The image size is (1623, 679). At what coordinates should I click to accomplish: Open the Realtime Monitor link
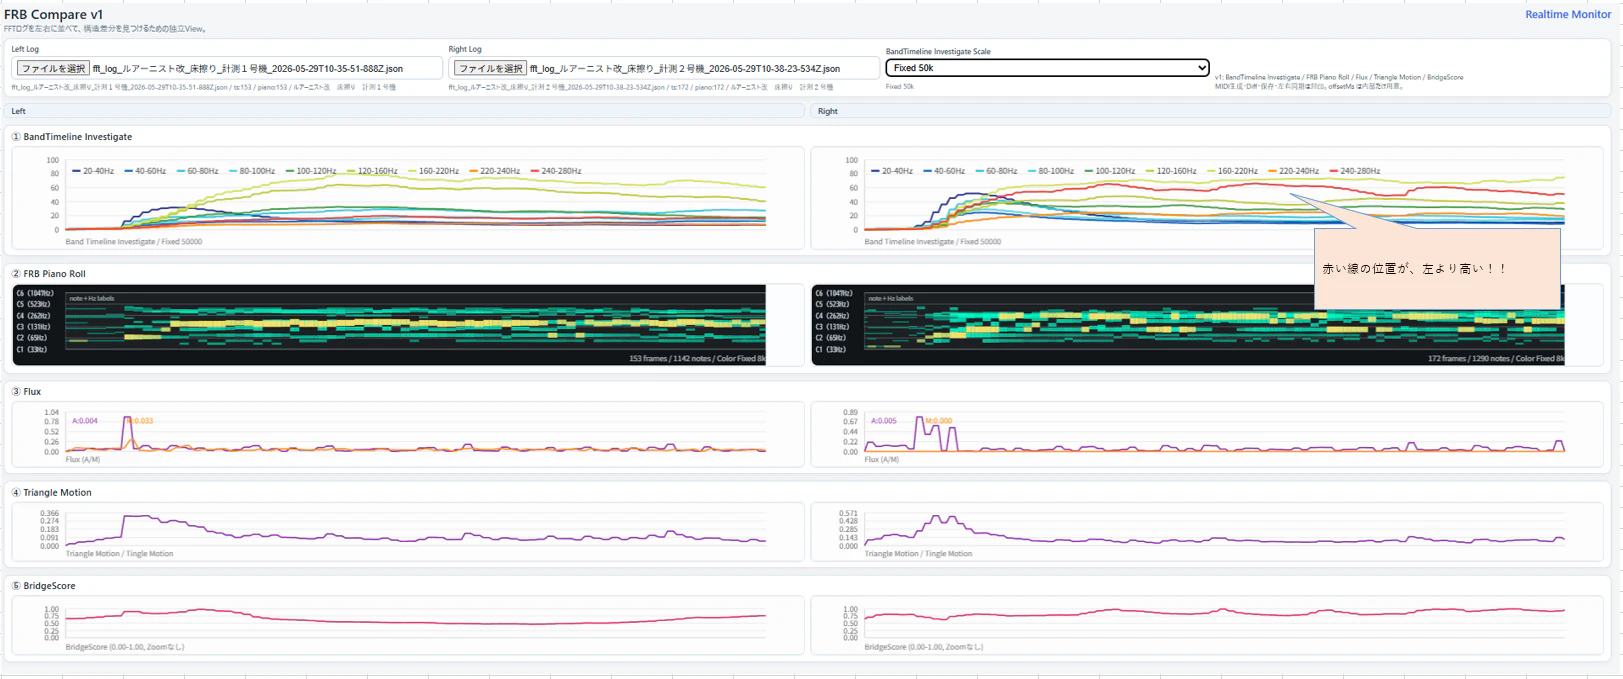1567,14
